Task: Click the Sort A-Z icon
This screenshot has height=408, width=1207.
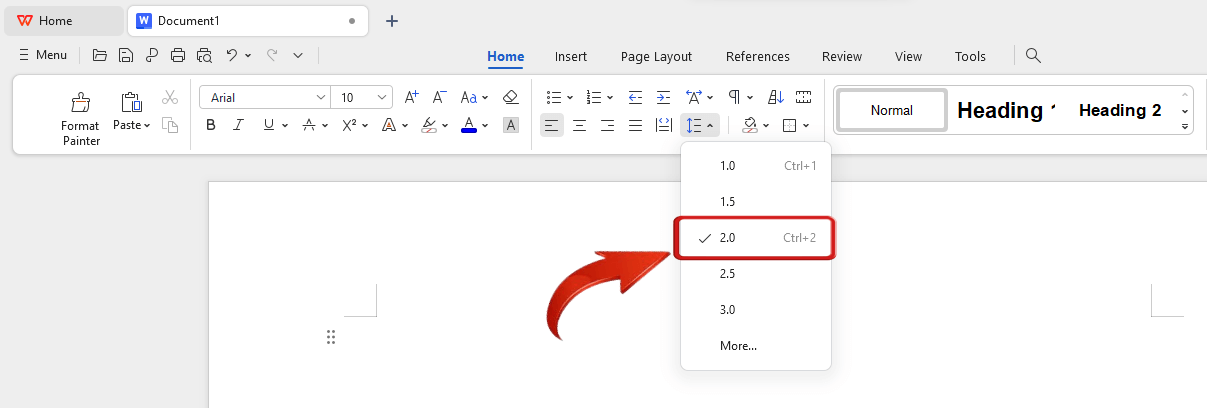Action: (776, 97)
